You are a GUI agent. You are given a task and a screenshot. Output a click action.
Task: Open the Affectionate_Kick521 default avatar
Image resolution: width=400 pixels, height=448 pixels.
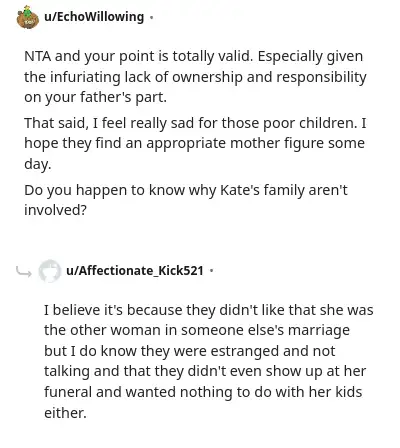point(50,271)
